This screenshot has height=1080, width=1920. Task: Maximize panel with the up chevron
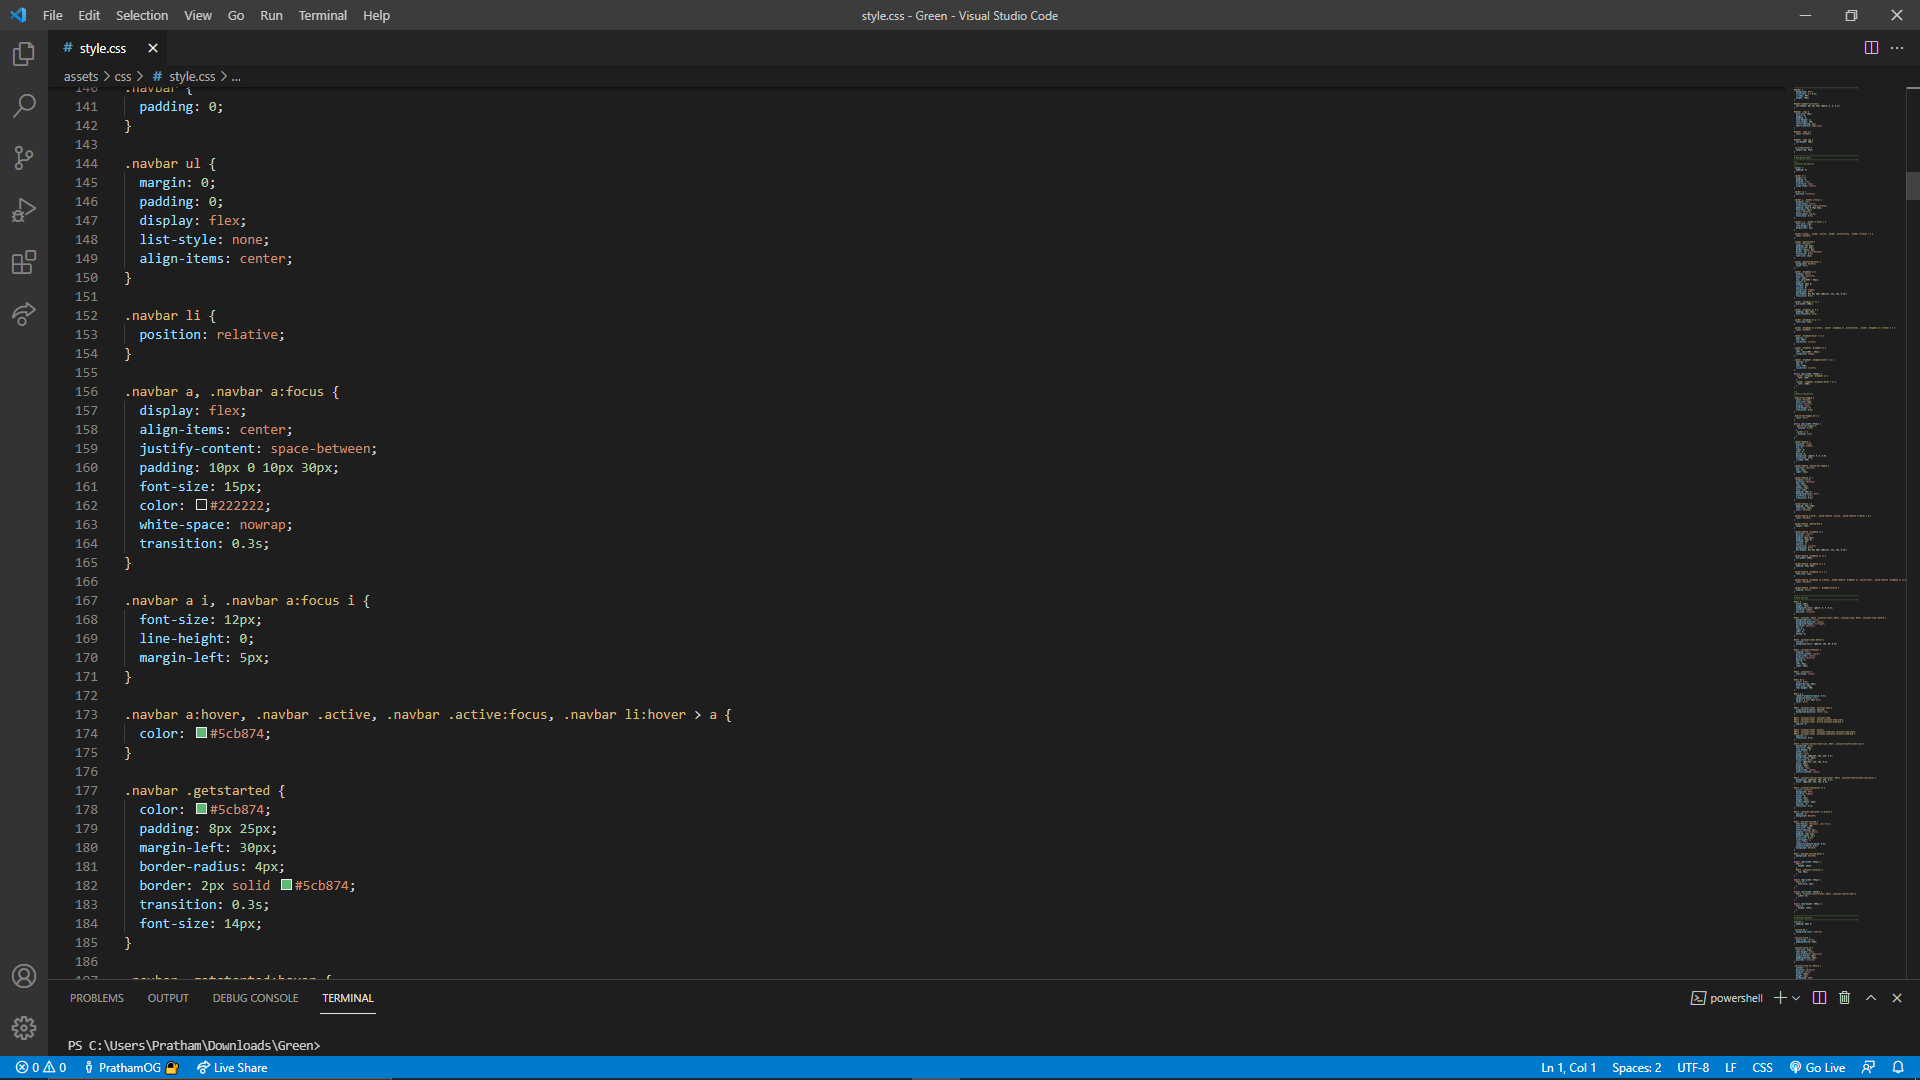1871,998
